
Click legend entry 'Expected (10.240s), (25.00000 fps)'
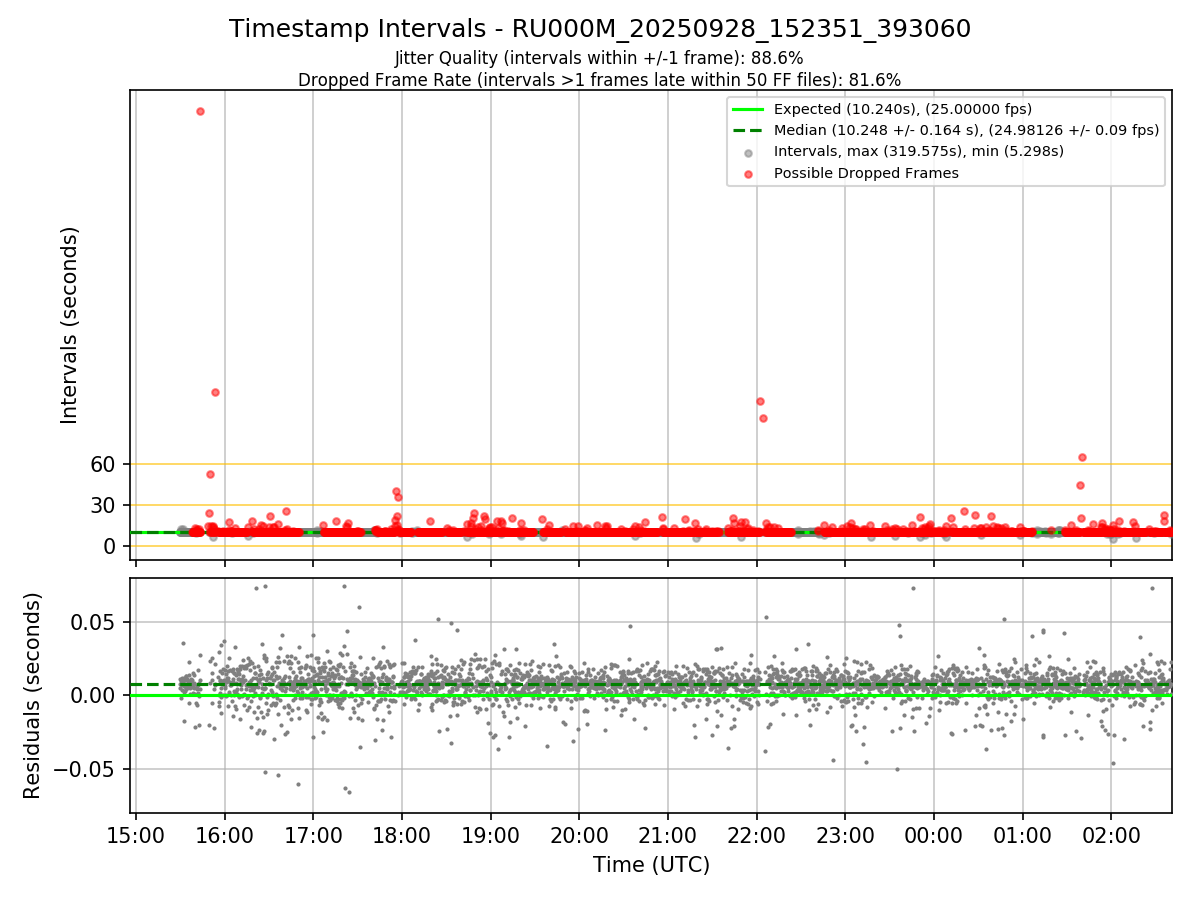903,109
